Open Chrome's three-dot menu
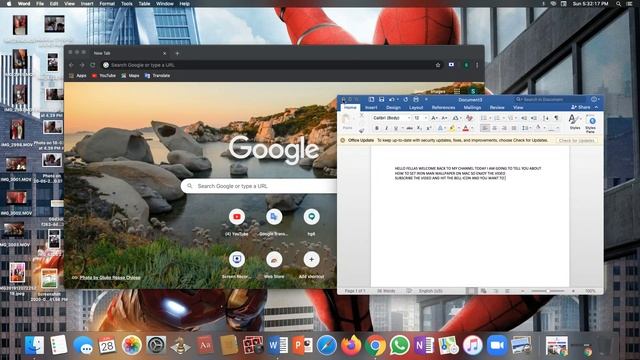Screen dimensions: 640x360 pyautogui.click(x=477, y=65)
